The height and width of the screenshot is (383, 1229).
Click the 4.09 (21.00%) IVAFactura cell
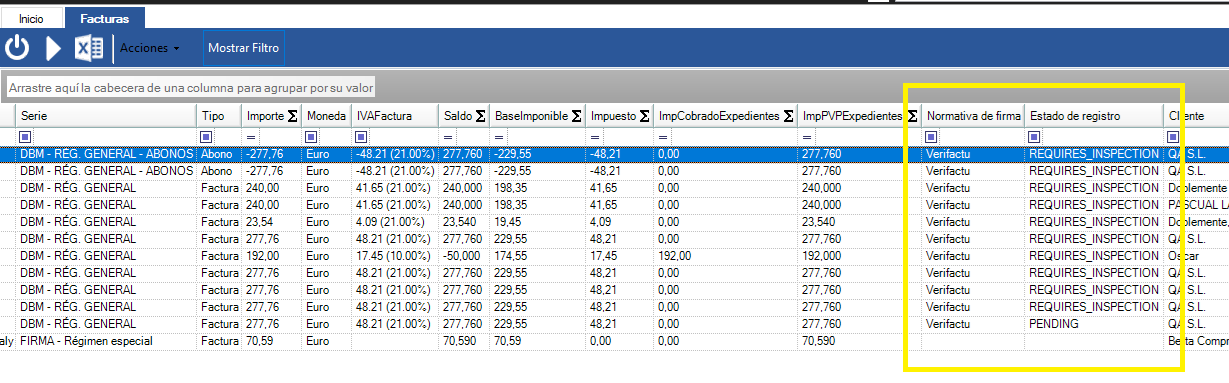tap(395, 222)
